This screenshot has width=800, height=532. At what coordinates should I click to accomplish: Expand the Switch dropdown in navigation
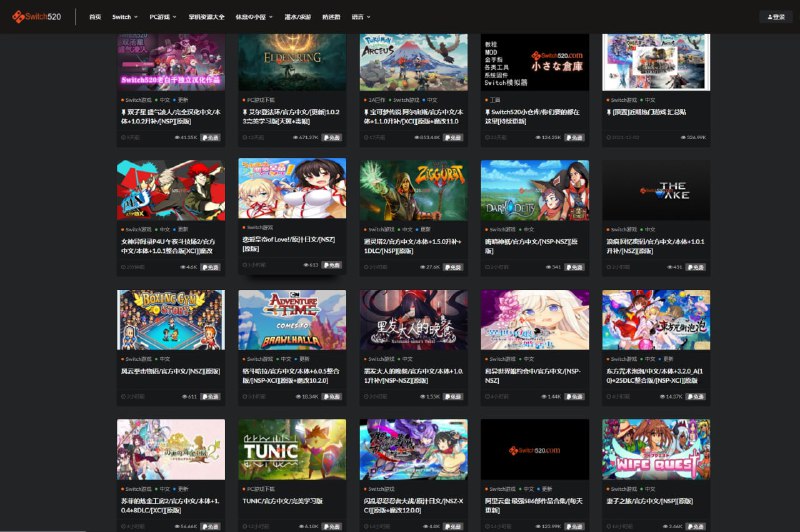[x=124, y=17]
